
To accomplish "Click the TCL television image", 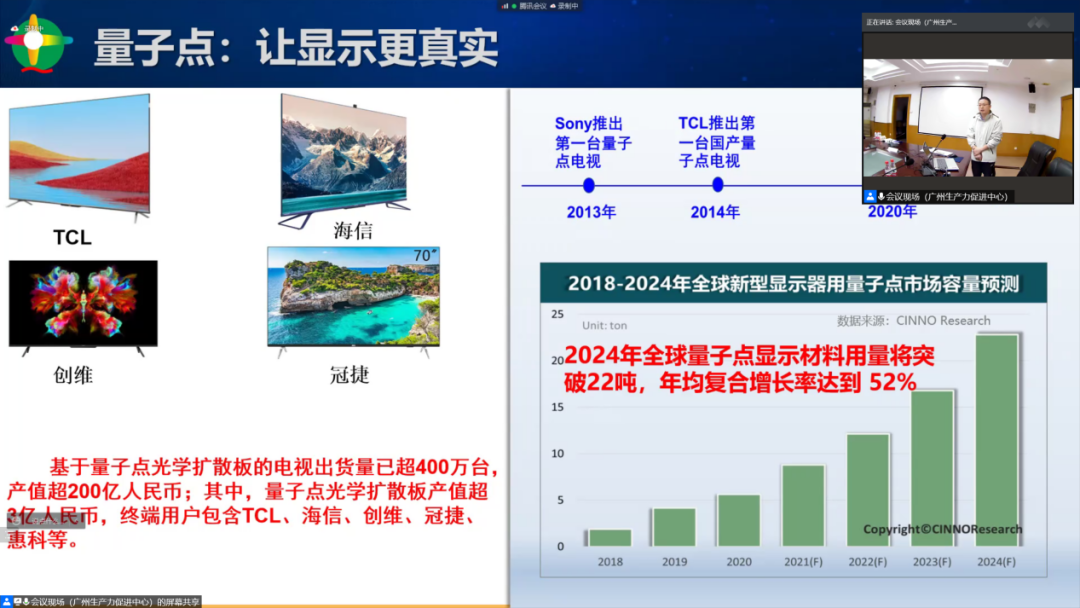I will 79,157.
